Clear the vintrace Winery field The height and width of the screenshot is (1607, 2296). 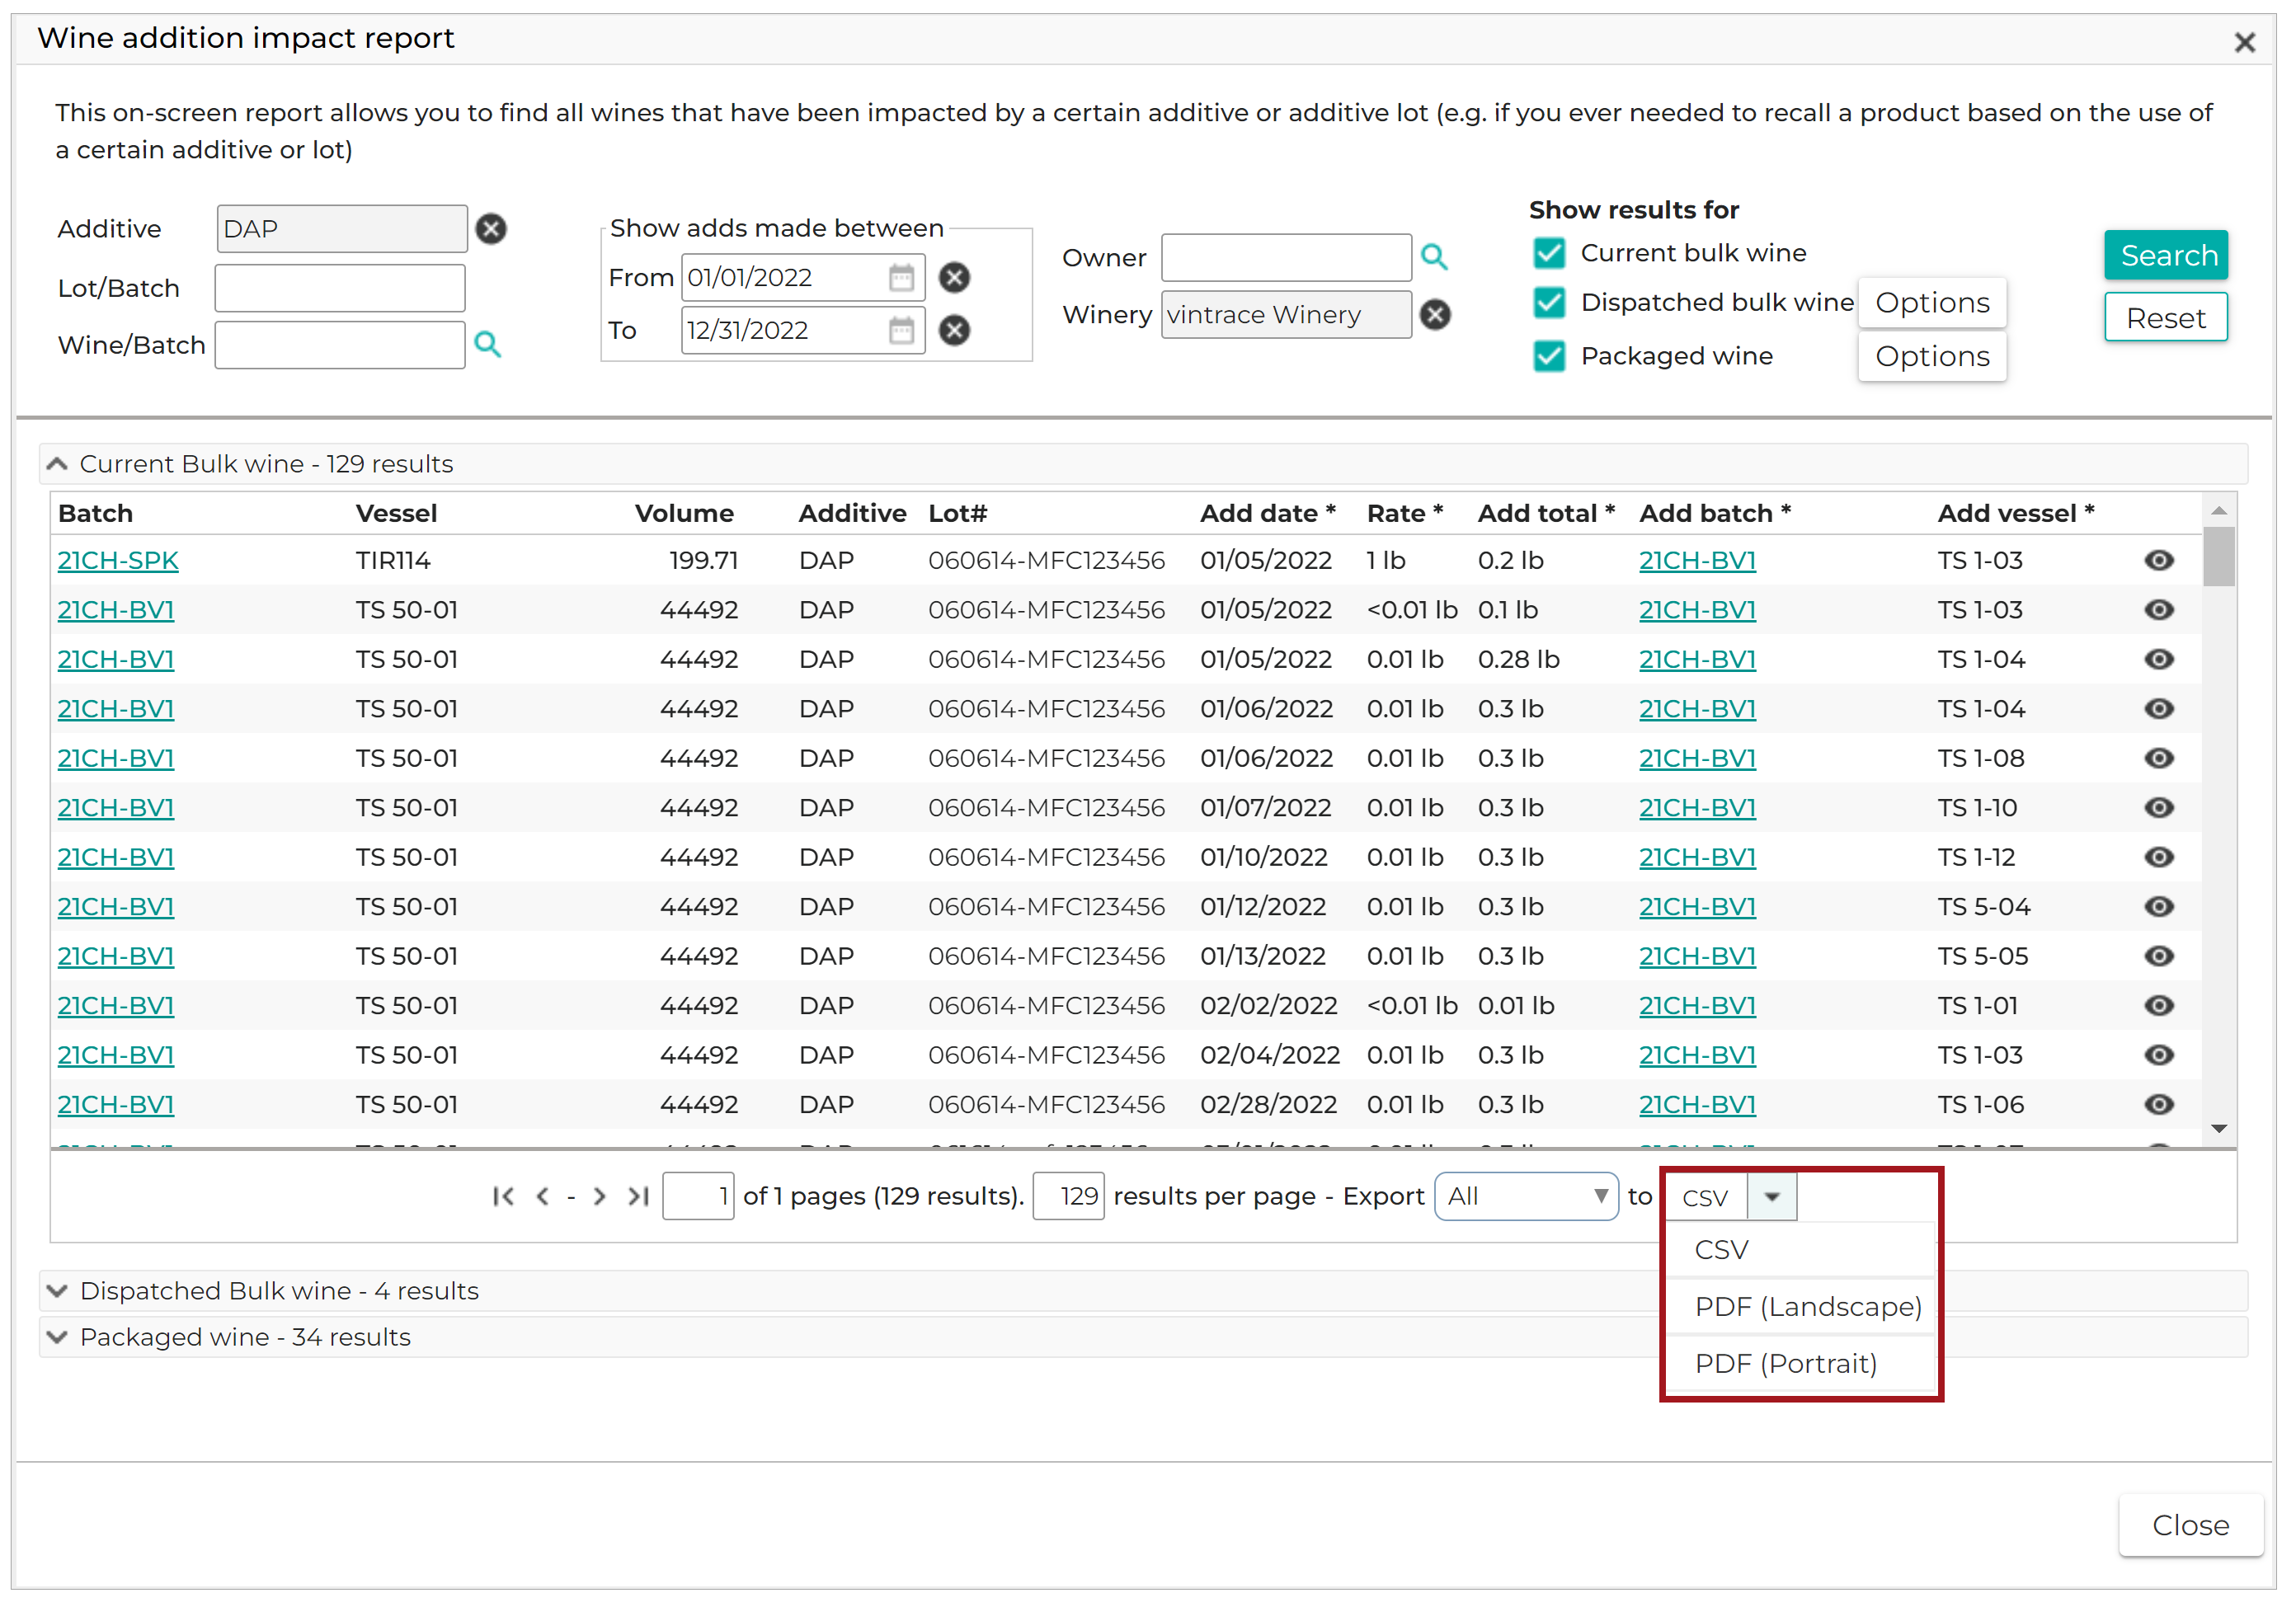pyautogui.click(x=1435, y=315)
